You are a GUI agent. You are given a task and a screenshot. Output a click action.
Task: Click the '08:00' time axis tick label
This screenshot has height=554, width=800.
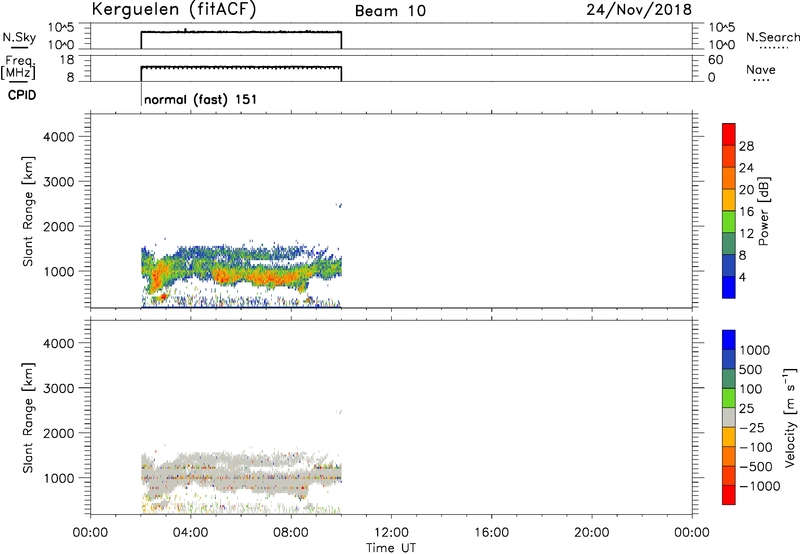[291, 533]
